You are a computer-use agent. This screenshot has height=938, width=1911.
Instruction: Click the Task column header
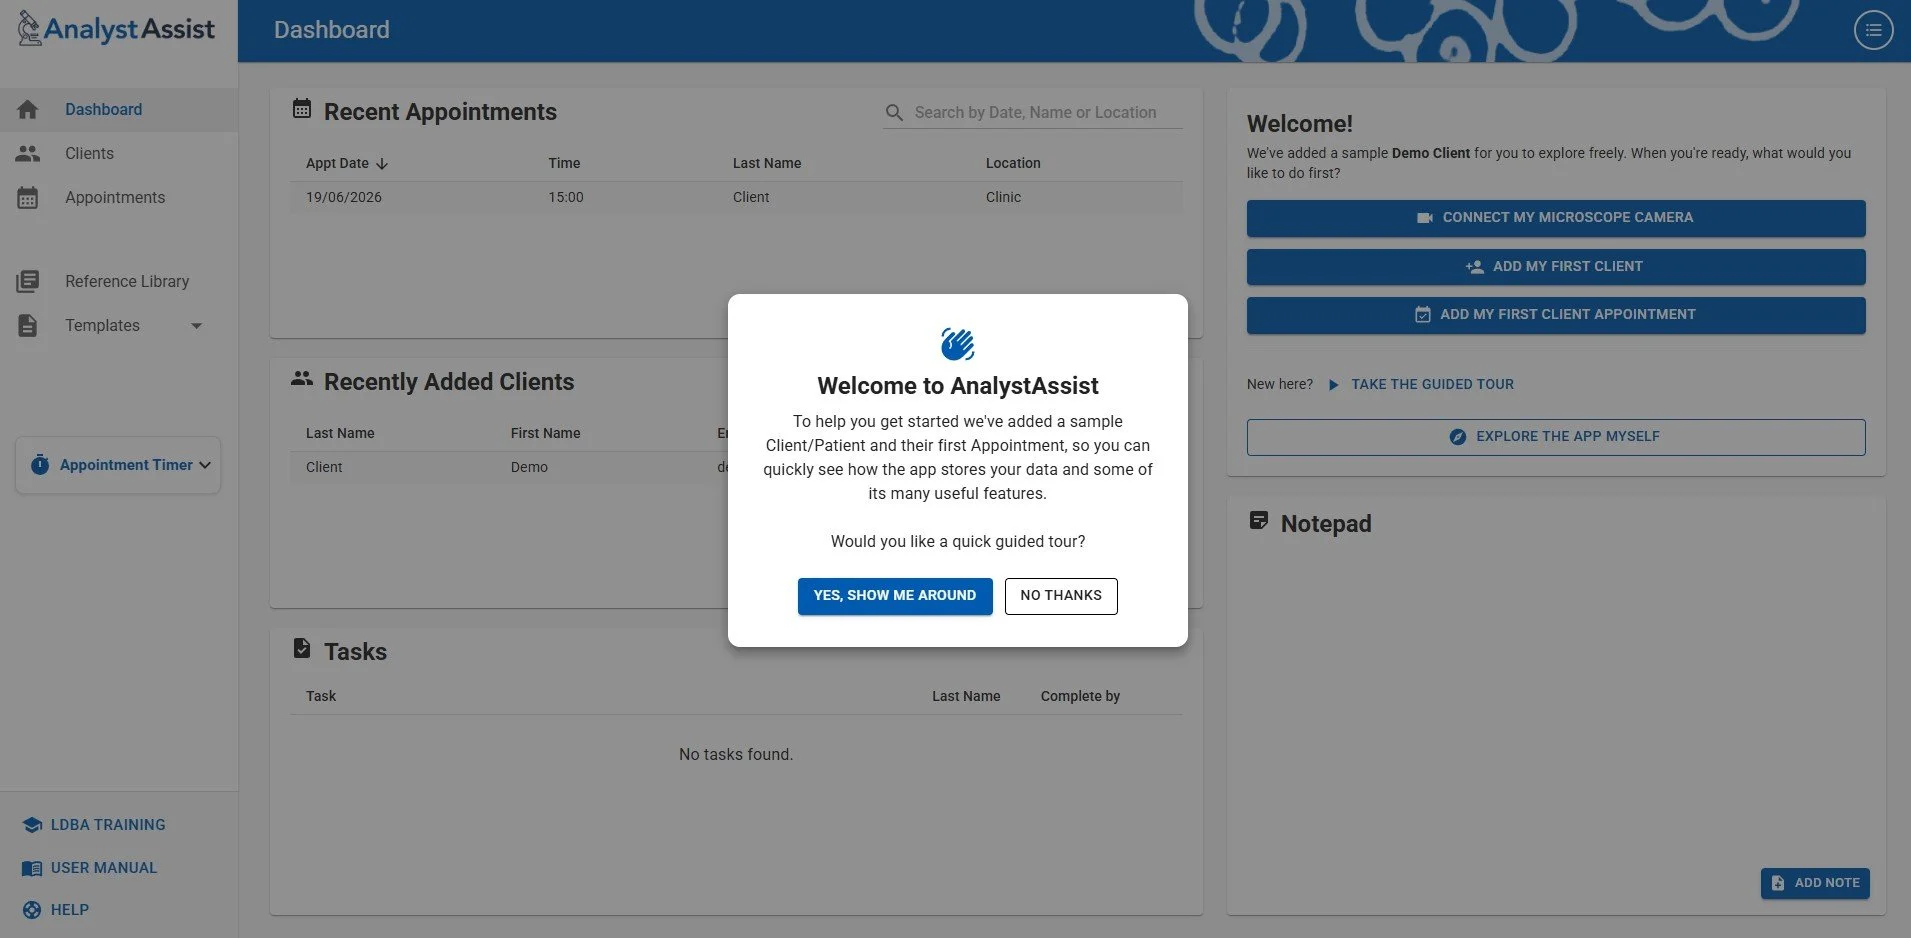coord(321,696)
